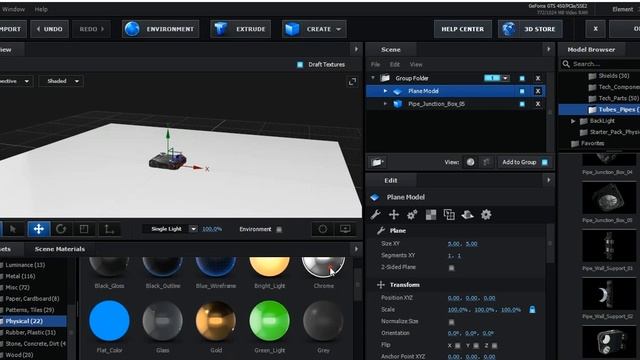Toggle Group Folder visibility square
The image size is (640, 360).
[x=522, y=78]
